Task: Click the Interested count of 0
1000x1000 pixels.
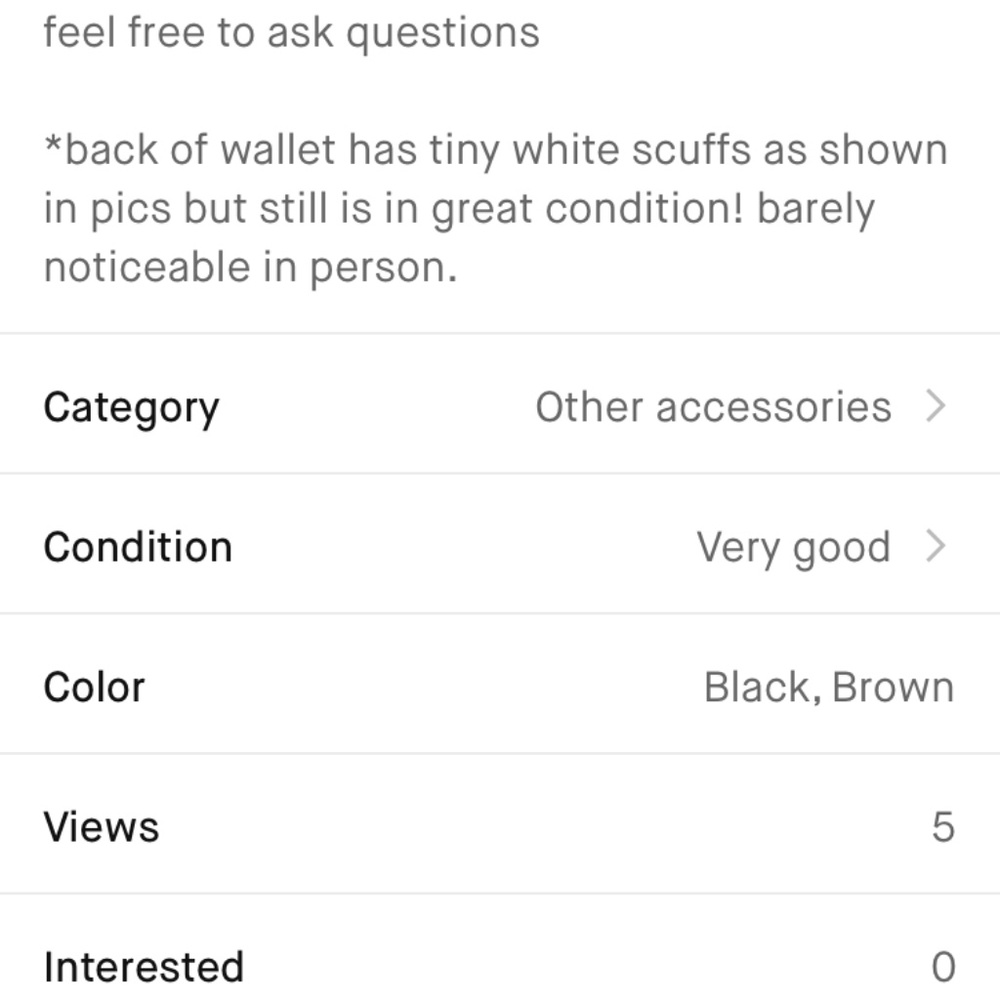Action: [943, 967]
